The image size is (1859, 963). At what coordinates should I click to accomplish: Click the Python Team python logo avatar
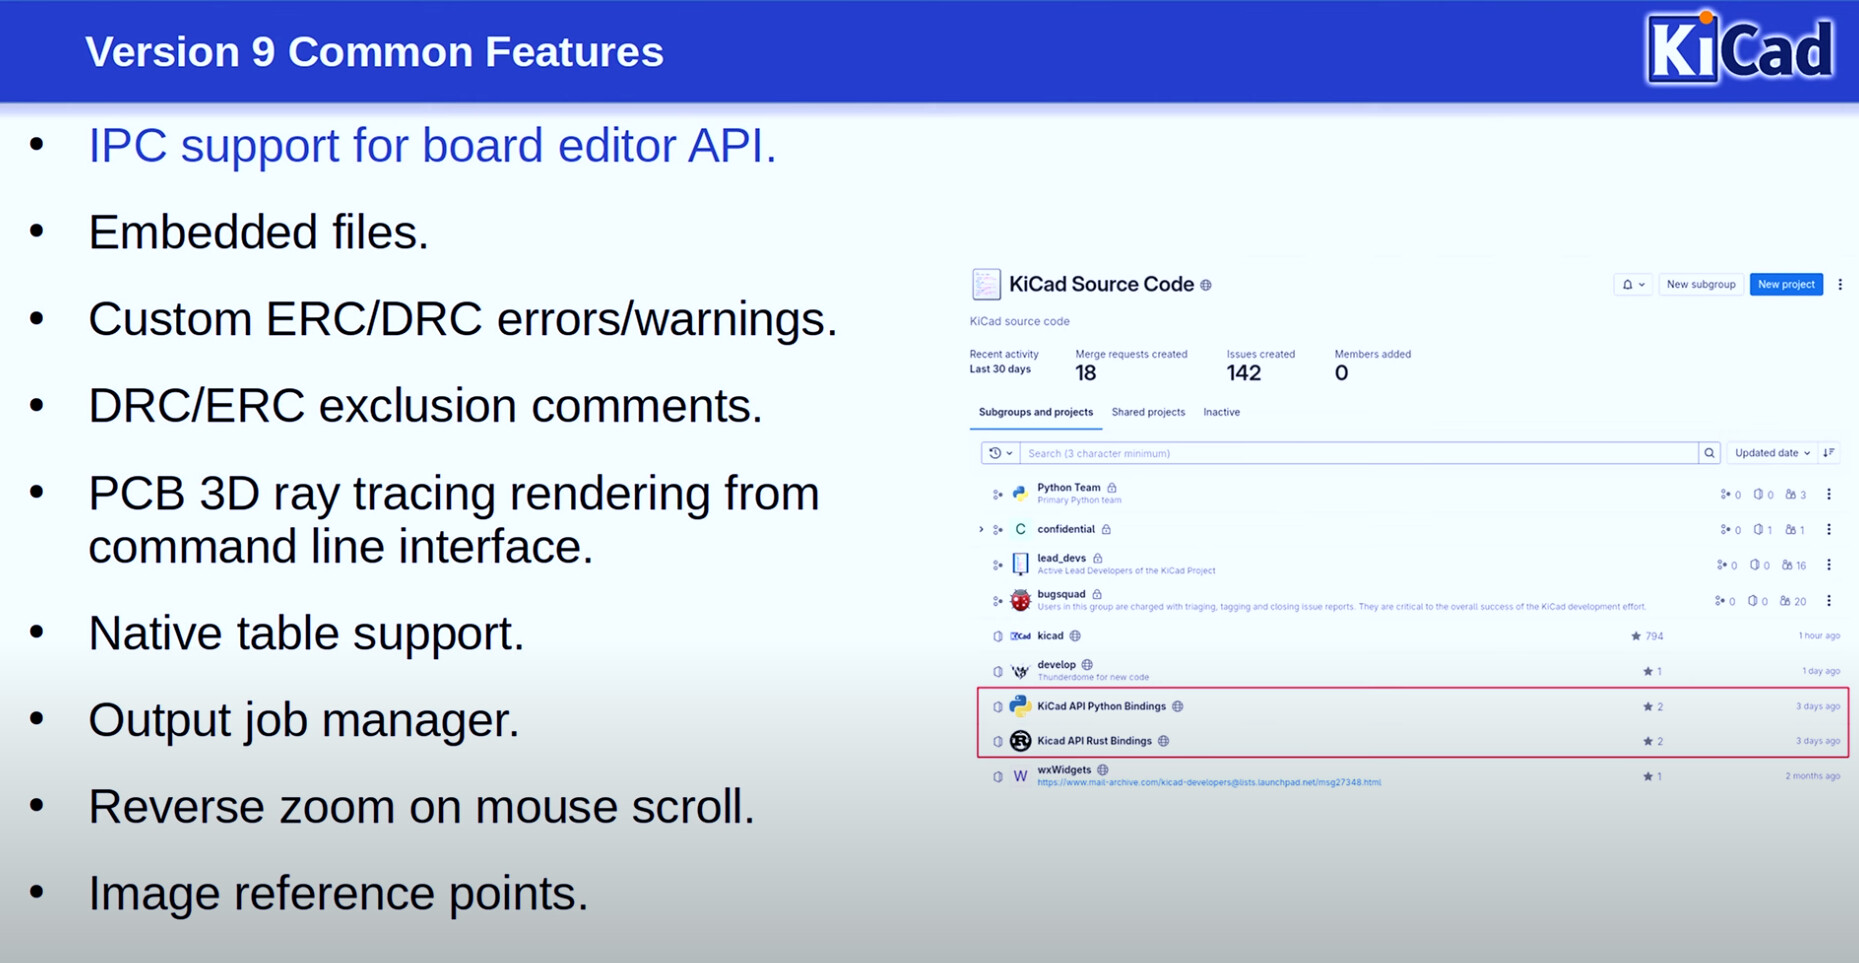pyautogui.click(x=1020, y=494)
